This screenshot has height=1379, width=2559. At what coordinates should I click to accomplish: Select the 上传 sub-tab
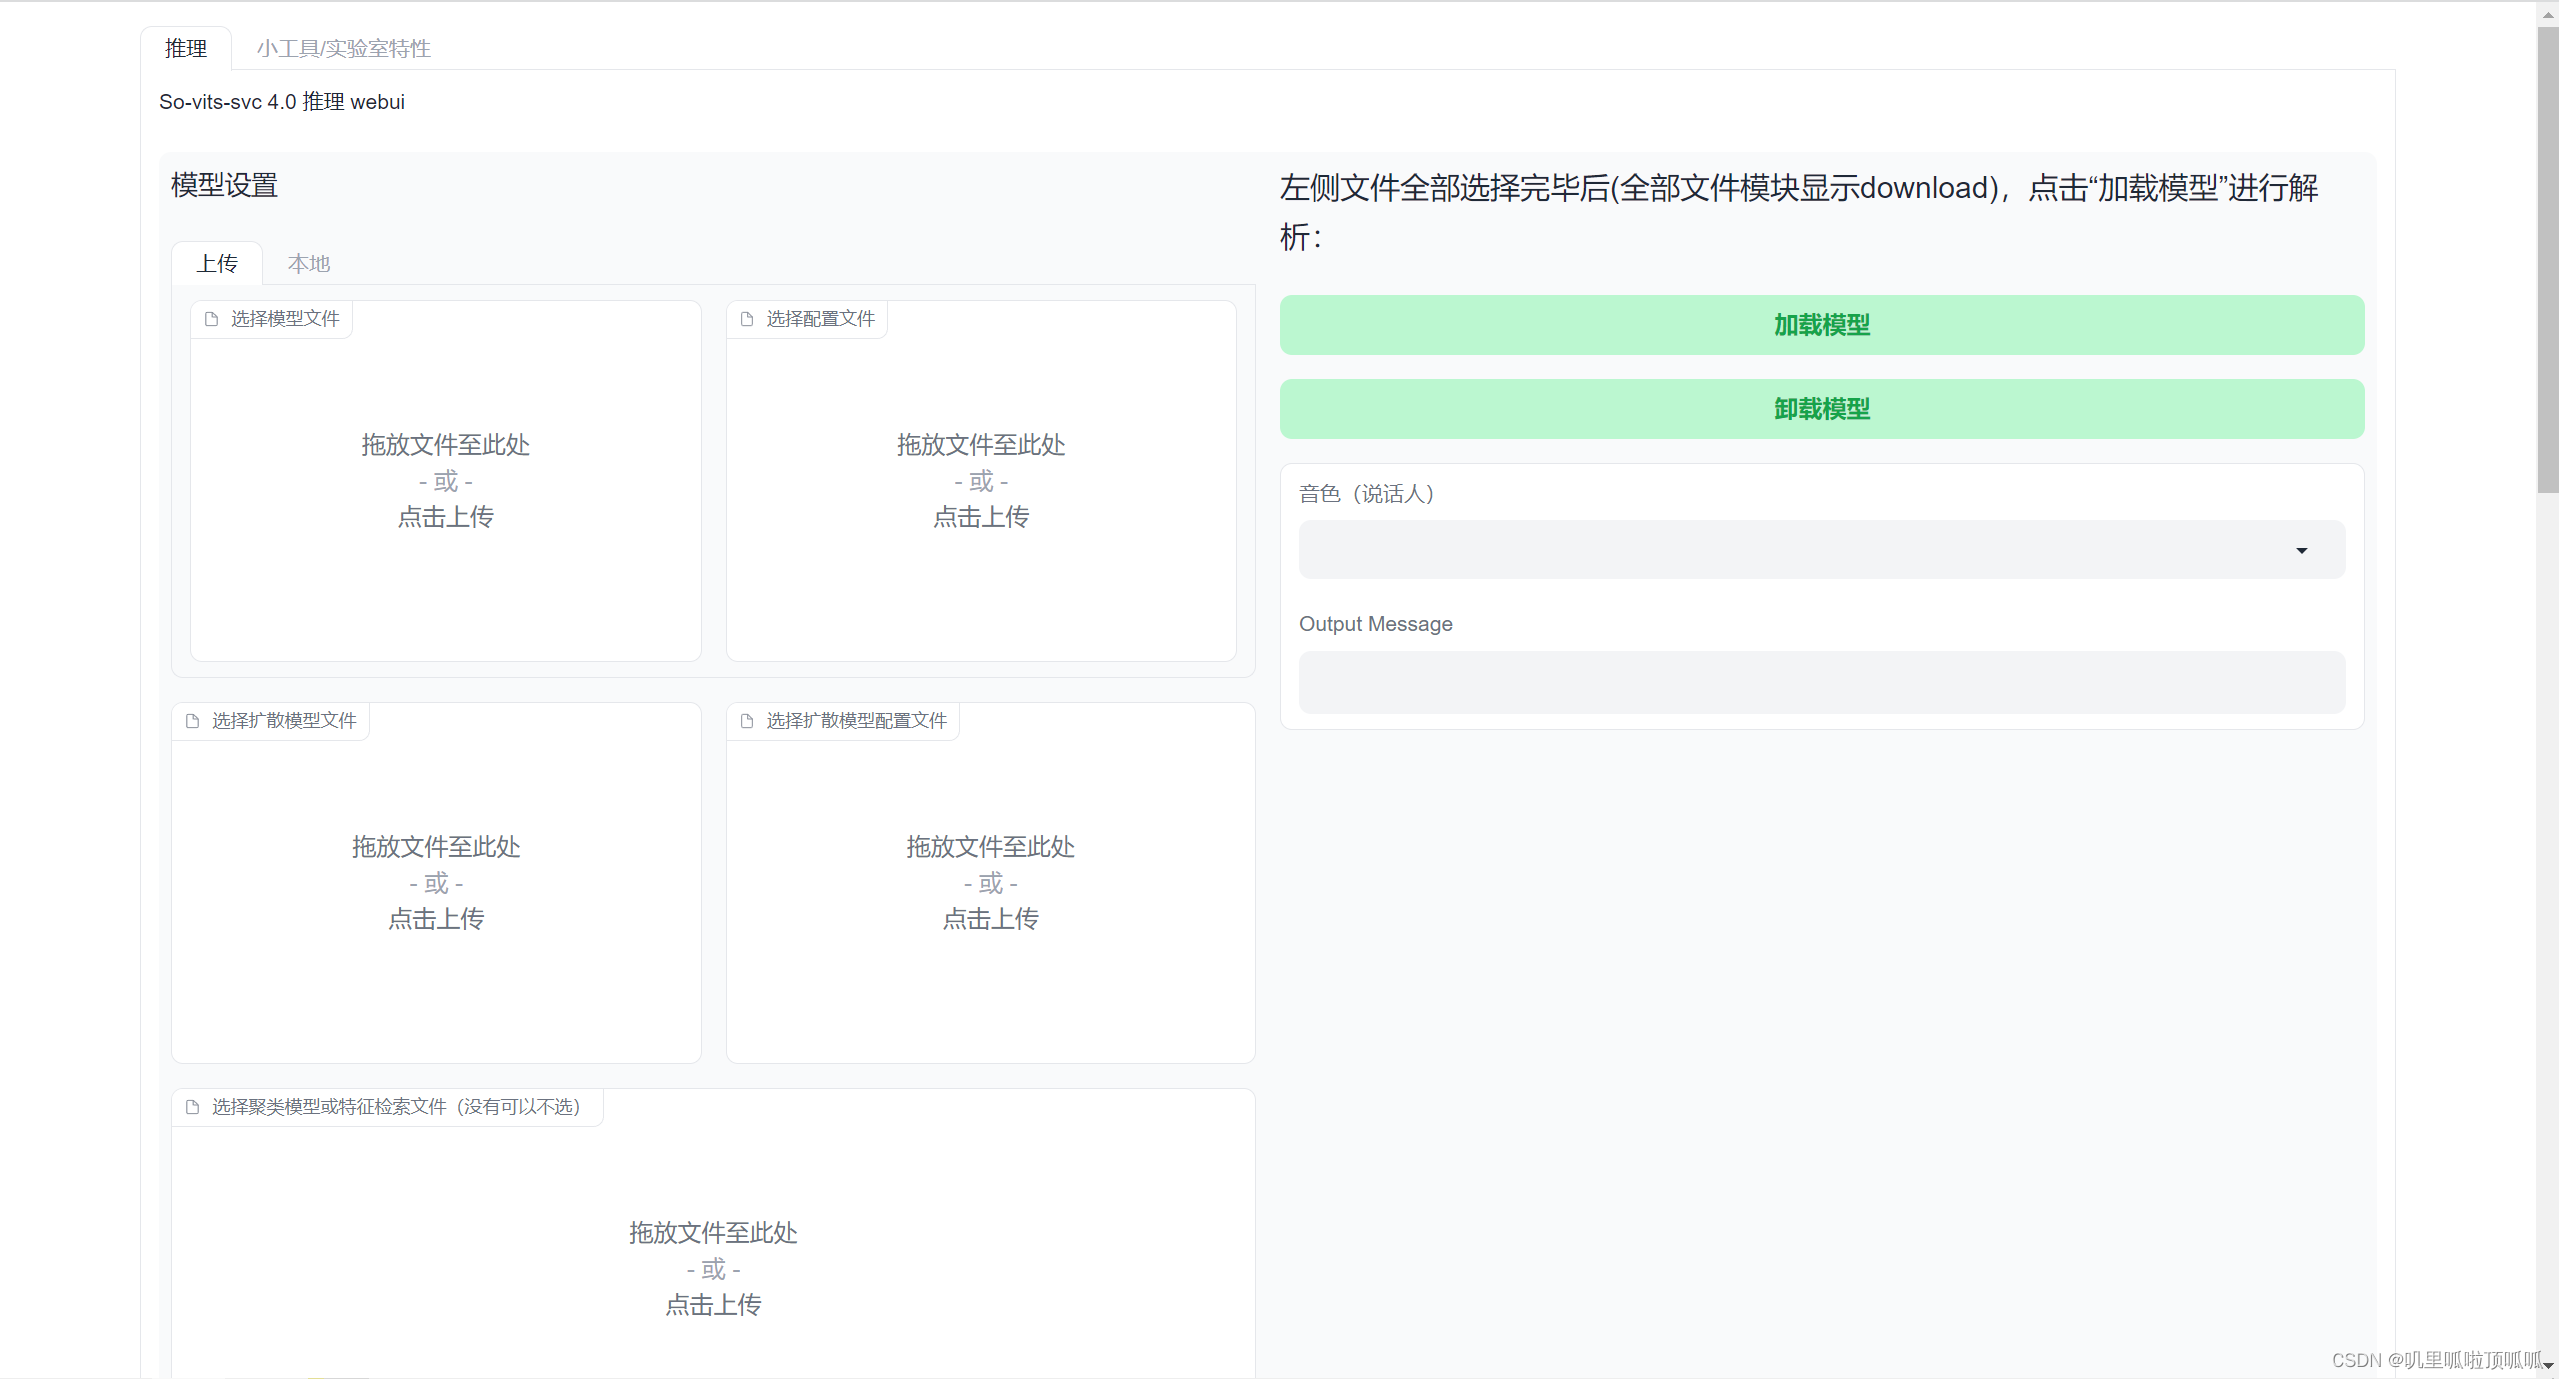point(217,263)
